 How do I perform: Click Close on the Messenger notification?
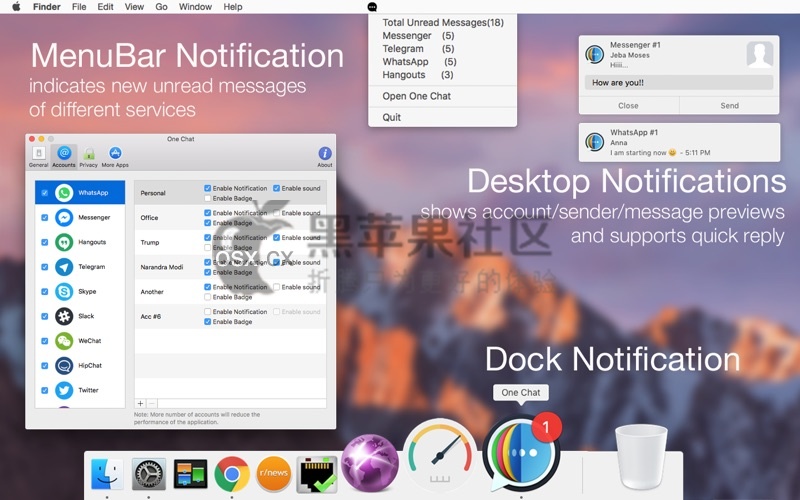tap(629, 106)
